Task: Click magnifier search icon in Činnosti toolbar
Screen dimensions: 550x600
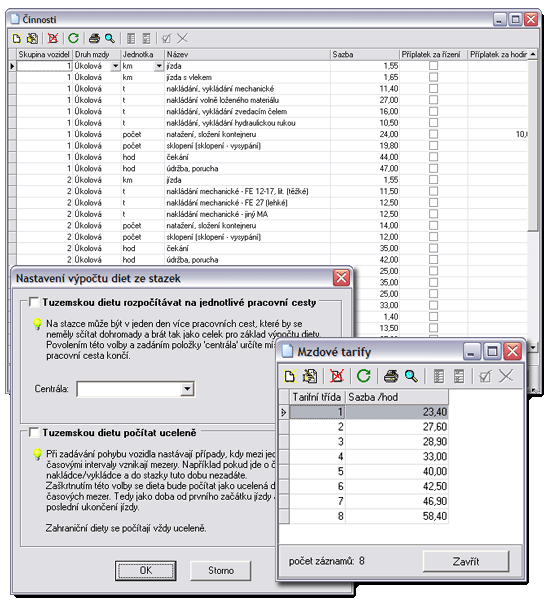Action: point(110,38)
